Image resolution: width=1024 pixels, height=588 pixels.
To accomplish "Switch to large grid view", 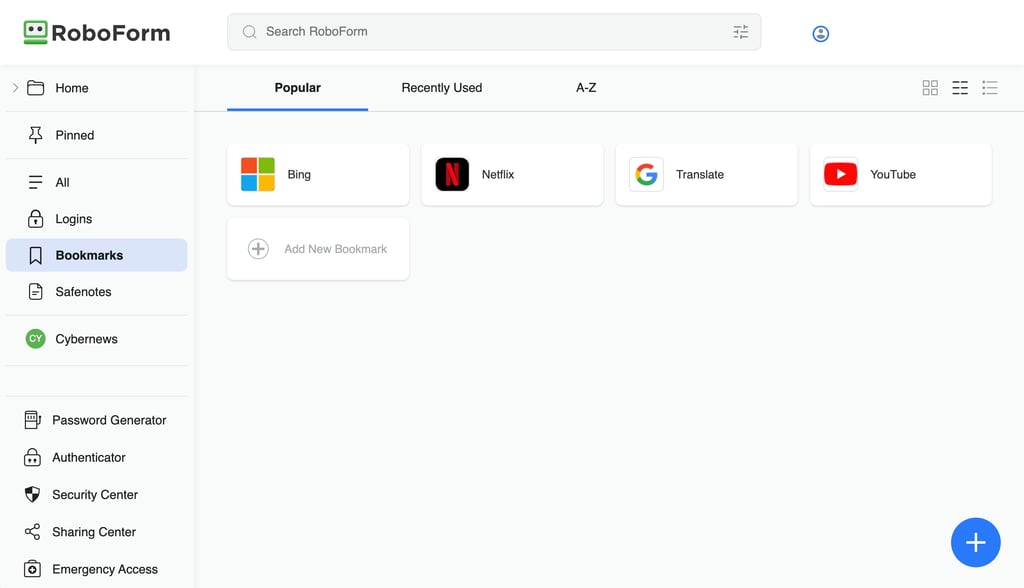I will click(x=930, y=88).
